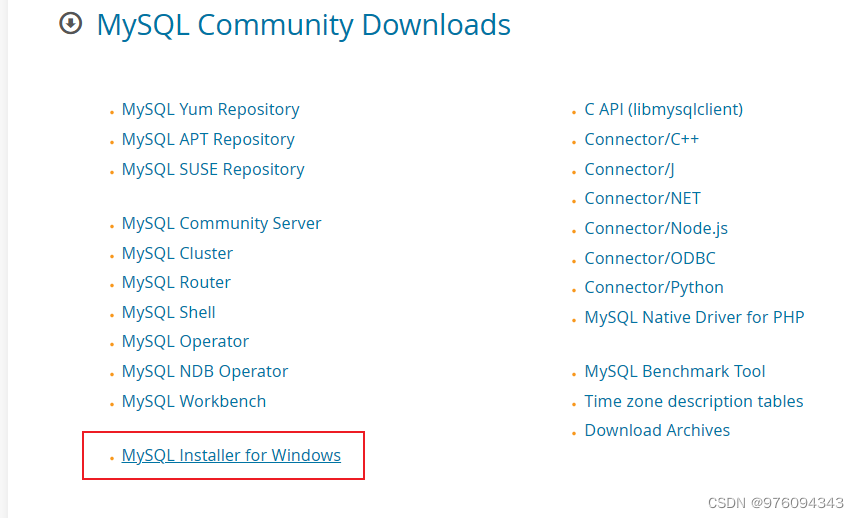Open the MySQL Cluster link
This screenshot has width=859, height=518.
pos(177,254)
